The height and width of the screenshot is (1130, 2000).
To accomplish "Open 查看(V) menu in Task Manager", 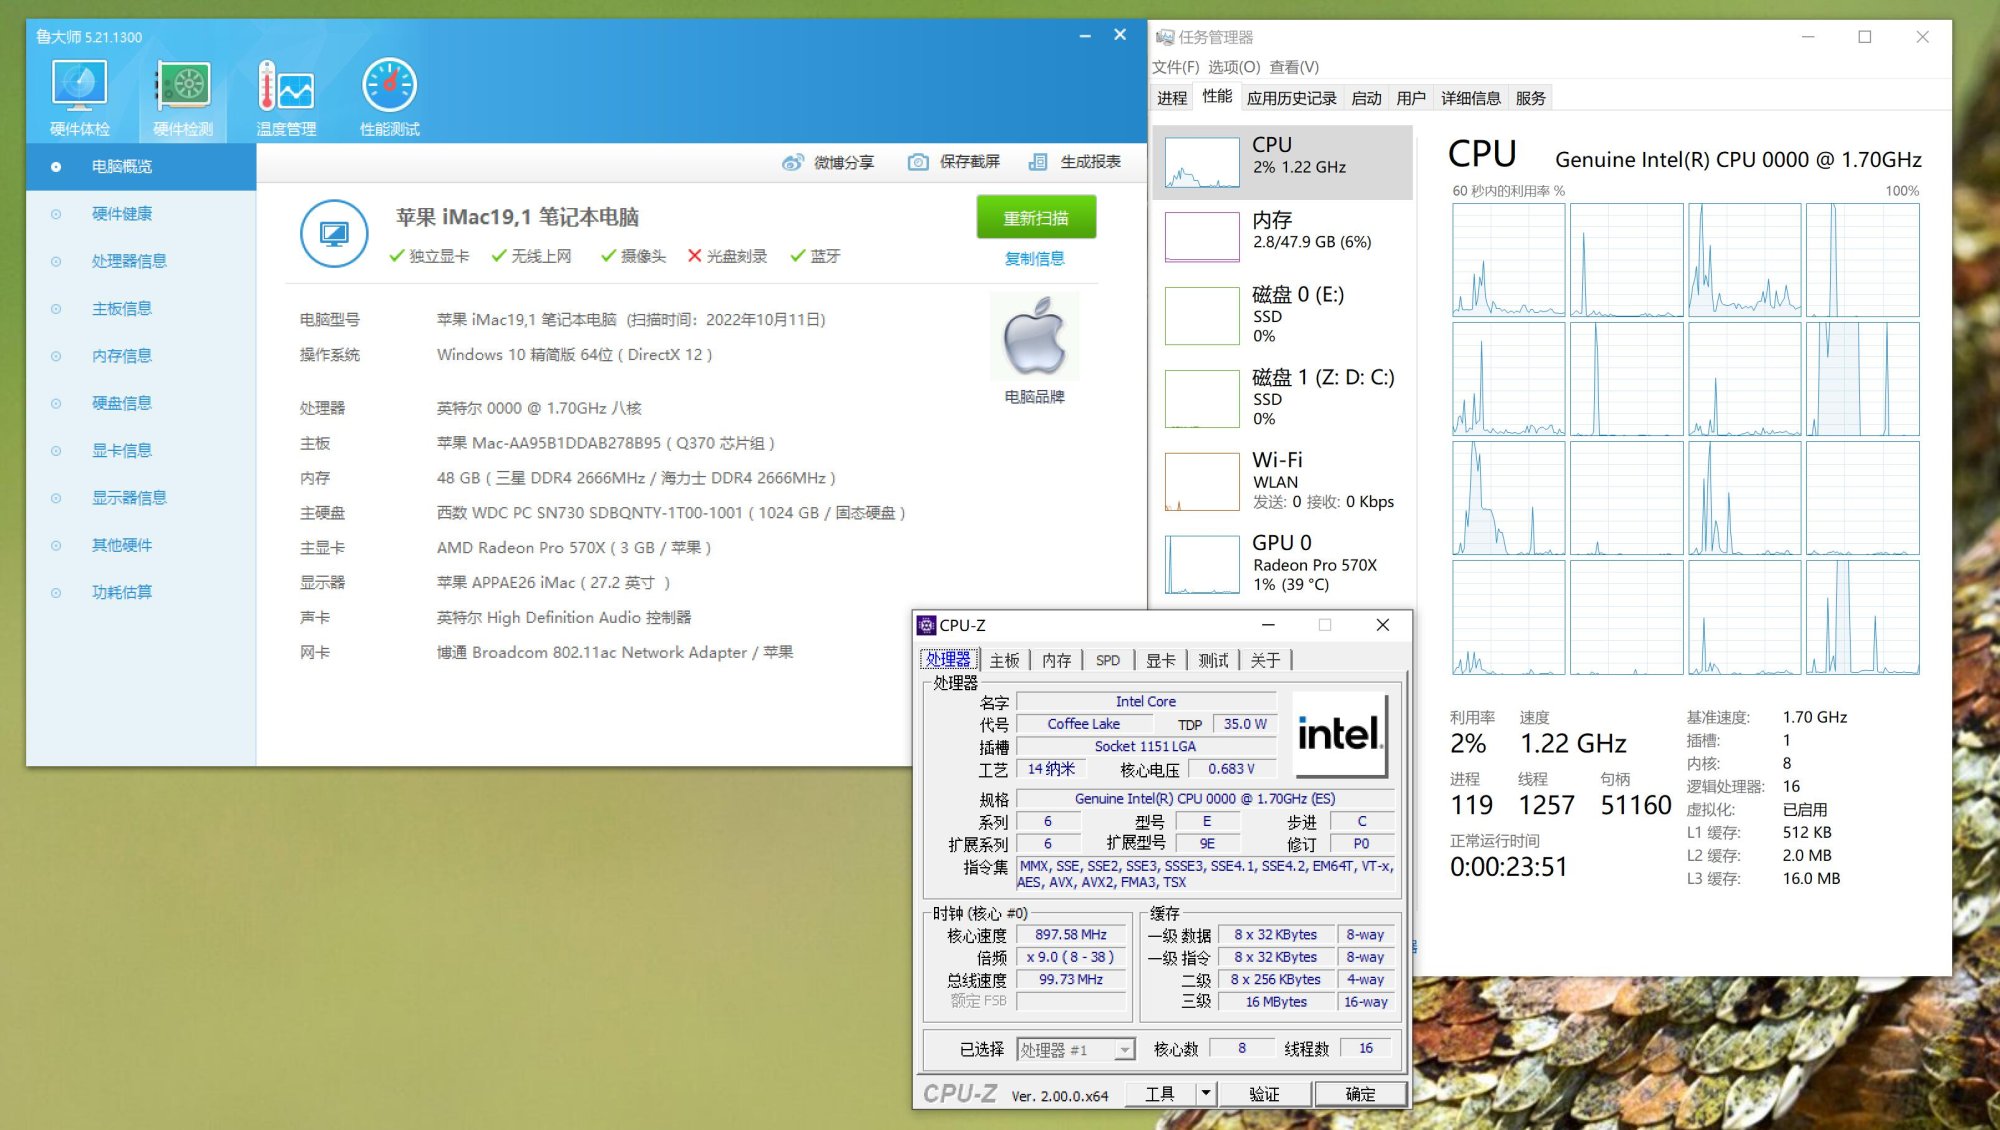I will [x=1294, y=67].
